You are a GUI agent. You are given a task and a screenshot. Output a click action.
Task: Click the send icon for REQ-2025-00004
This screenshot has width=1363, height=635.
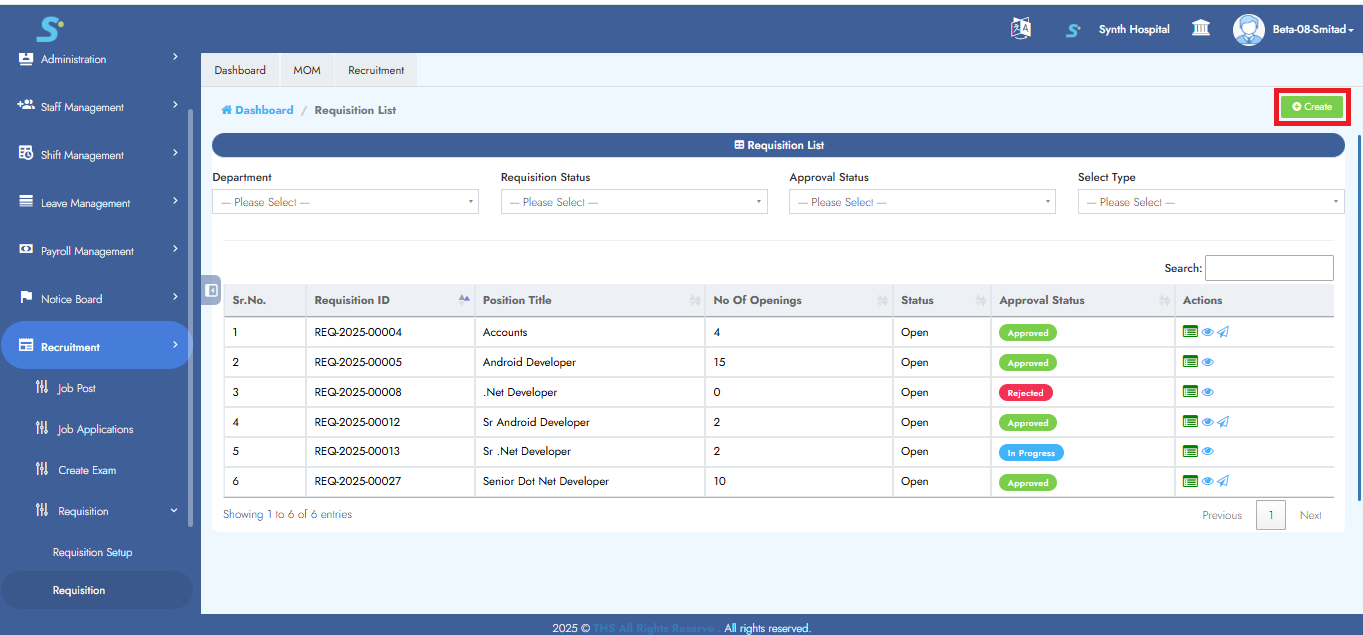pyautogui.click(x=1223, y=331)
